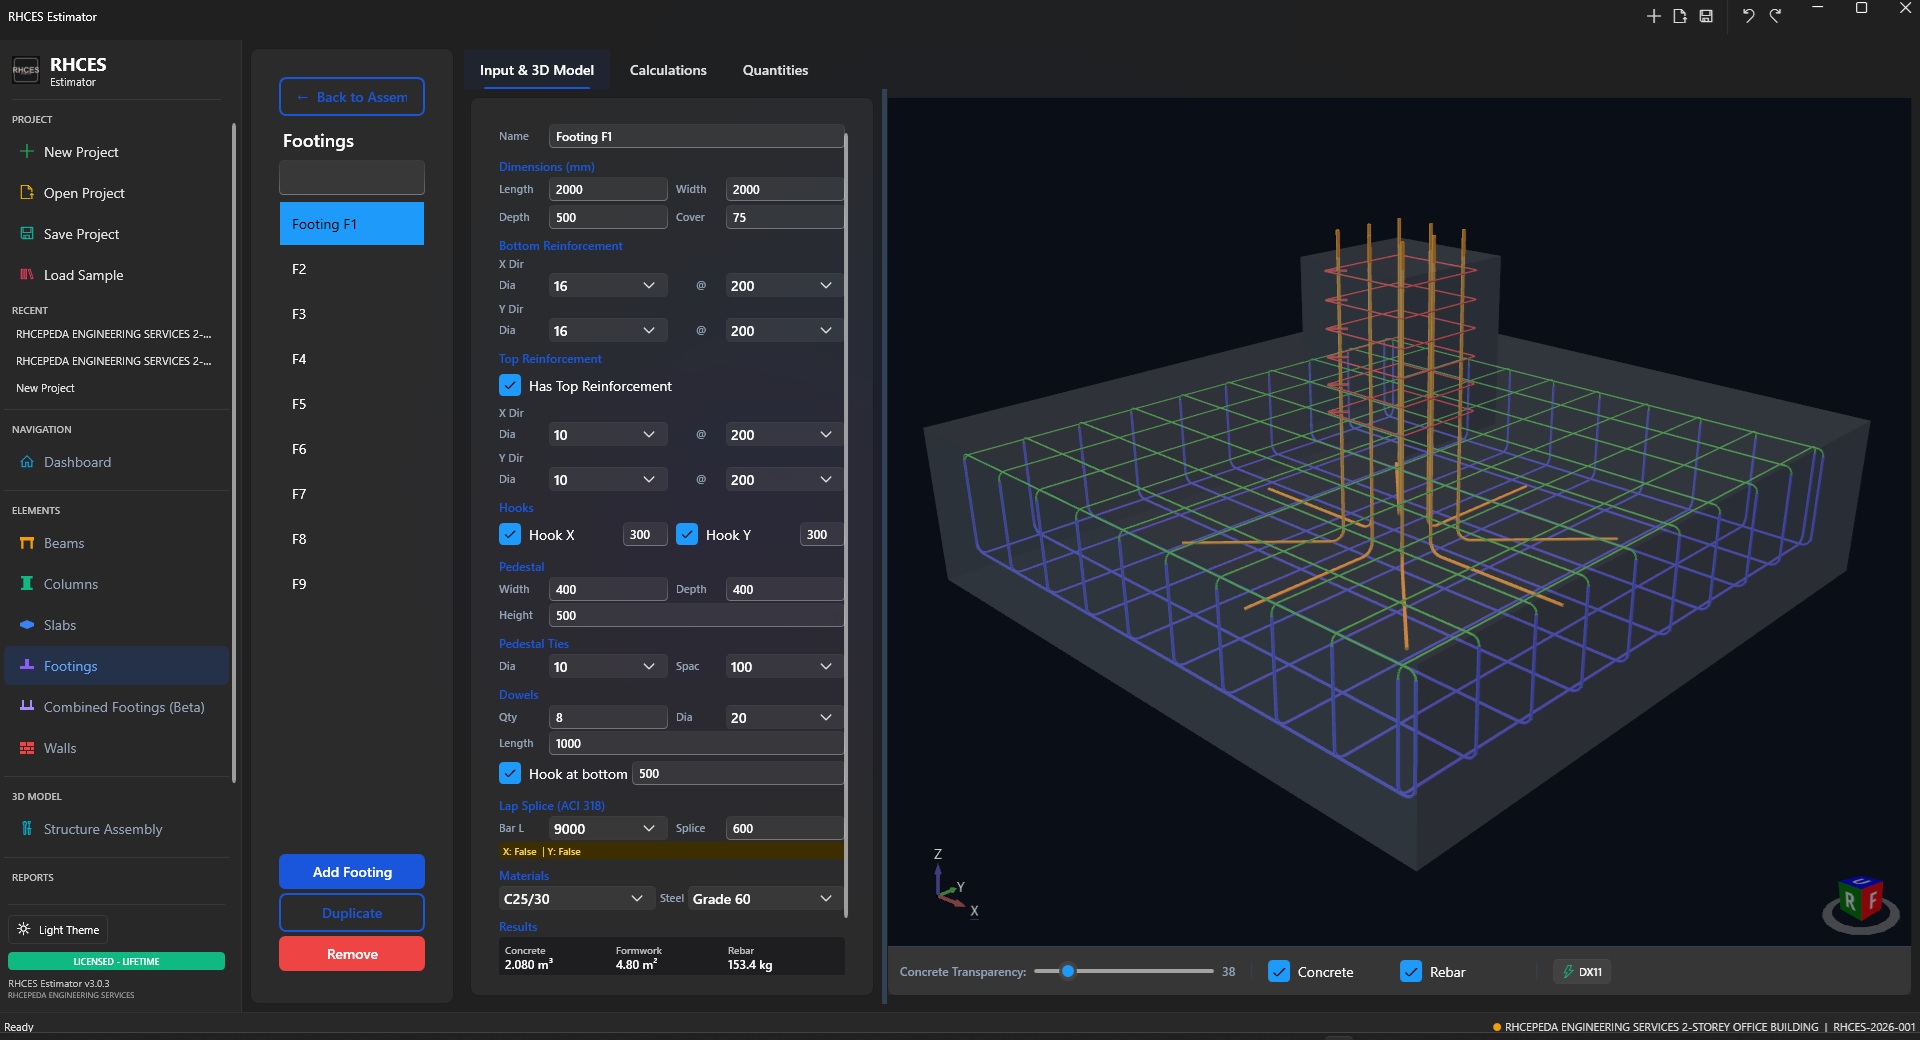Click the Cover value field
The height and width of the screenshot is (1040, 1920).
pos(784,218)
